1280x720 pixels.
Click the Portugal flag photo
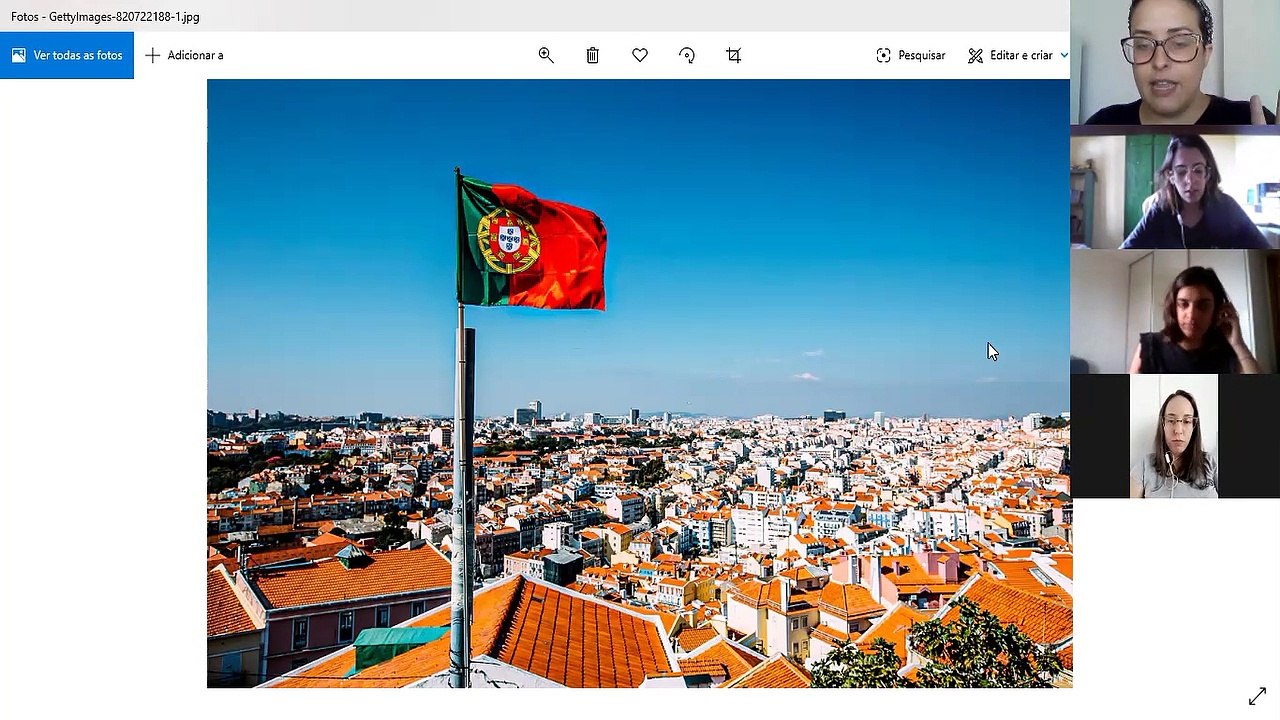[x=639, y=384]
